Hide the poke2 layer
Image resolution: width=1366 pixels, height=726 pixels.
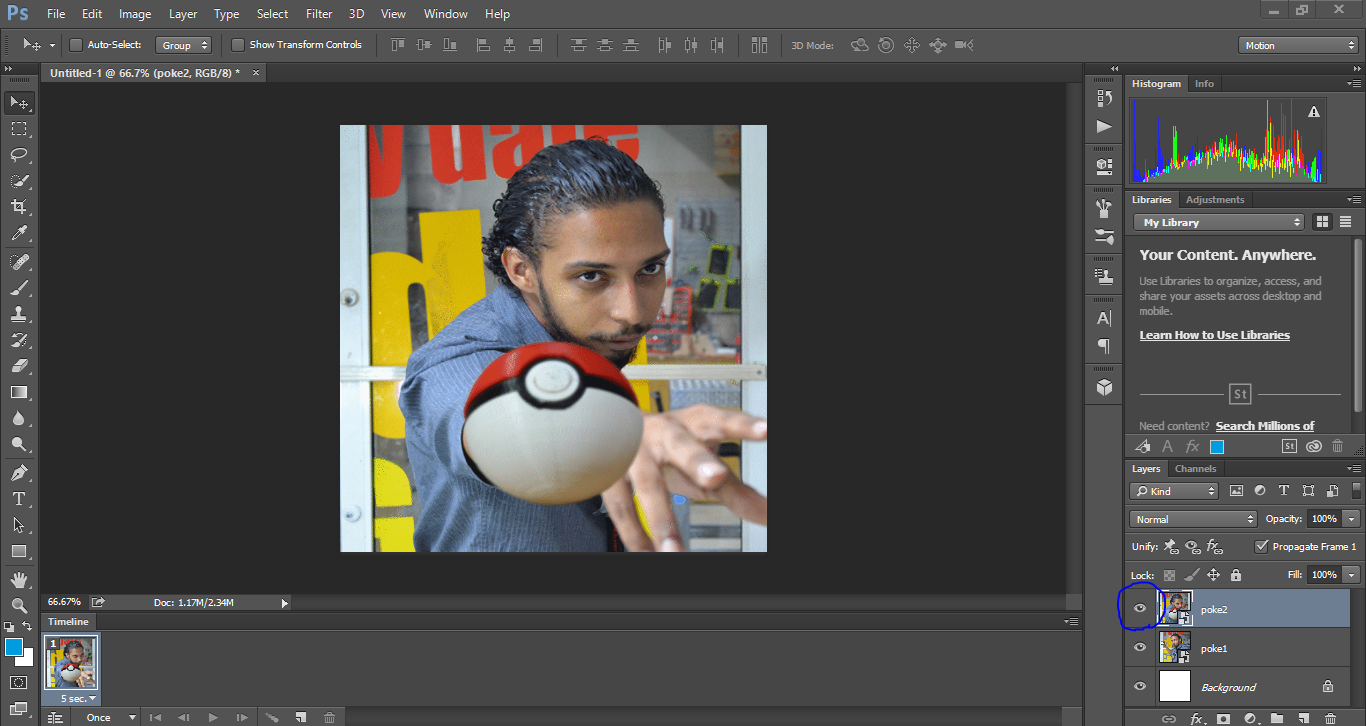pos(1140,608)
